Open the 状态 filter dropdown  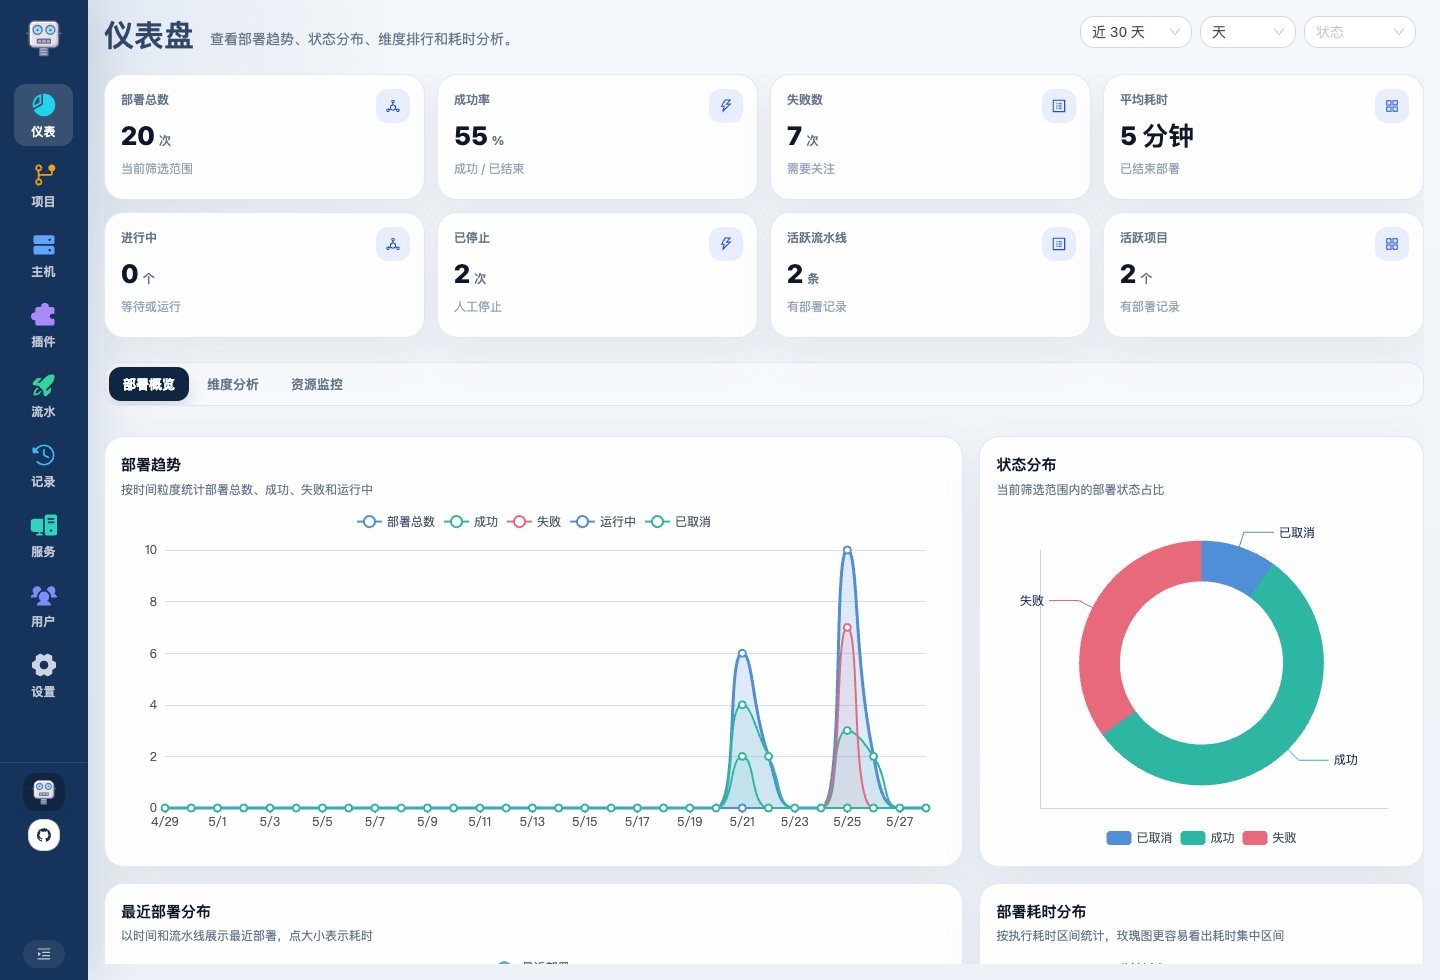tap(1360, 32)
